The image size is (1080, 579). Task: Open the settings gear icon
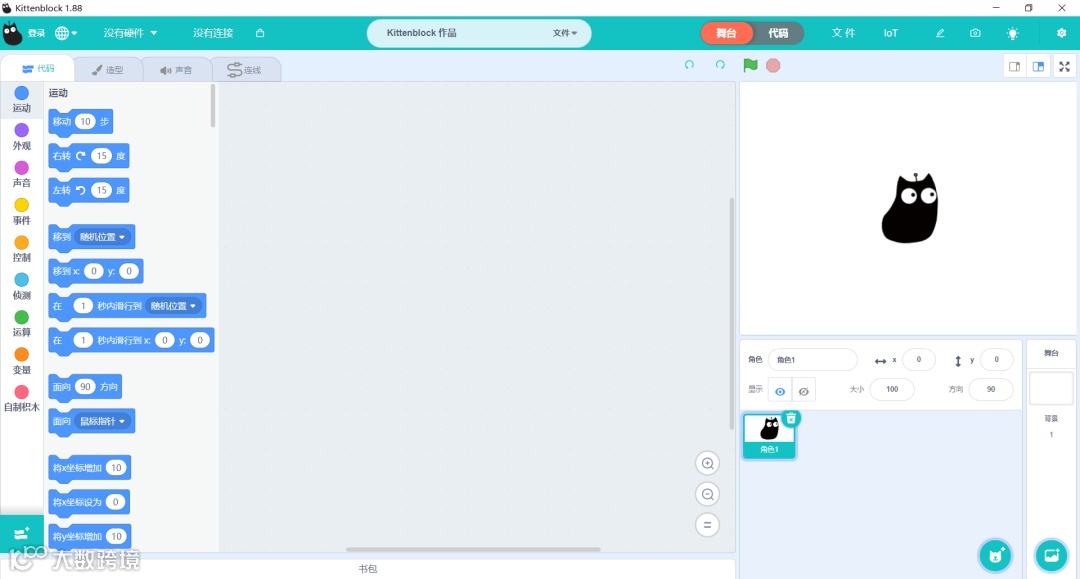[x=1061, y=33]
